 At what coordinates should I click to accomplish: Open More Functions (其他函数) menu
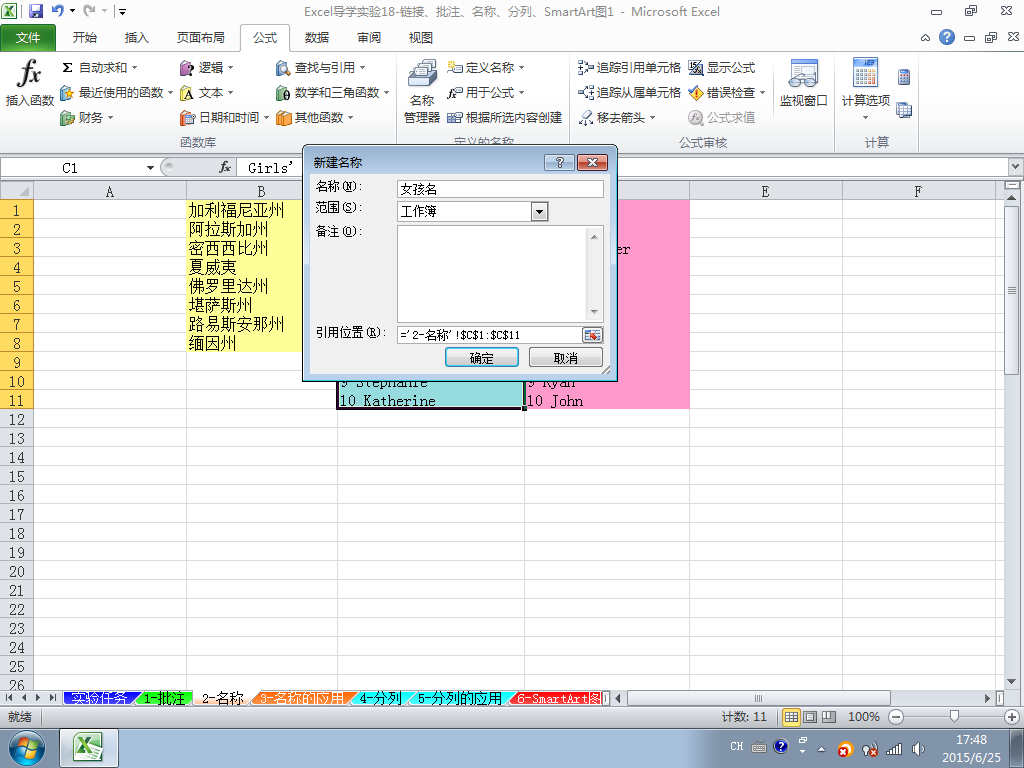[314, 118]
